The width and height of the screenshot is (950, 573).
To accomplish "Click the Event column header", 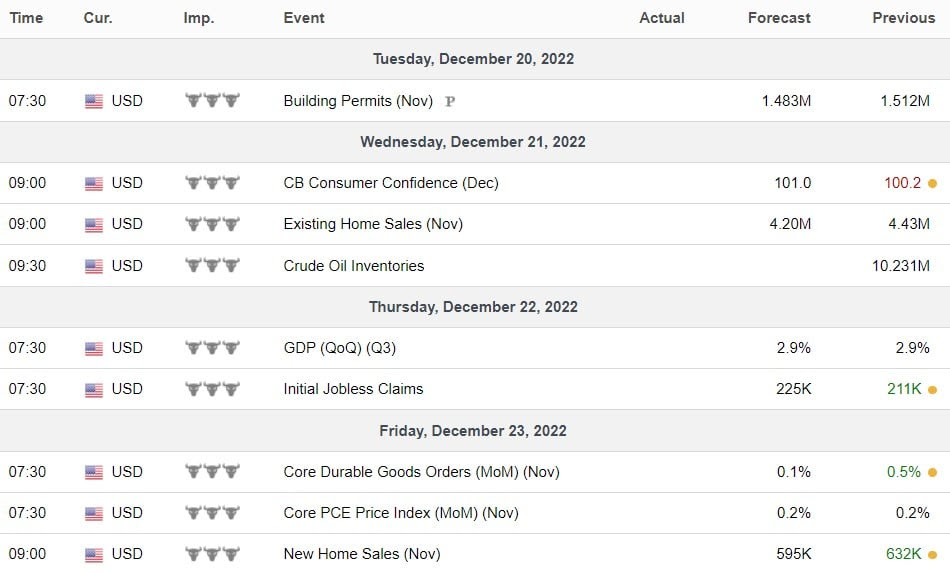I will coord(304,18).
